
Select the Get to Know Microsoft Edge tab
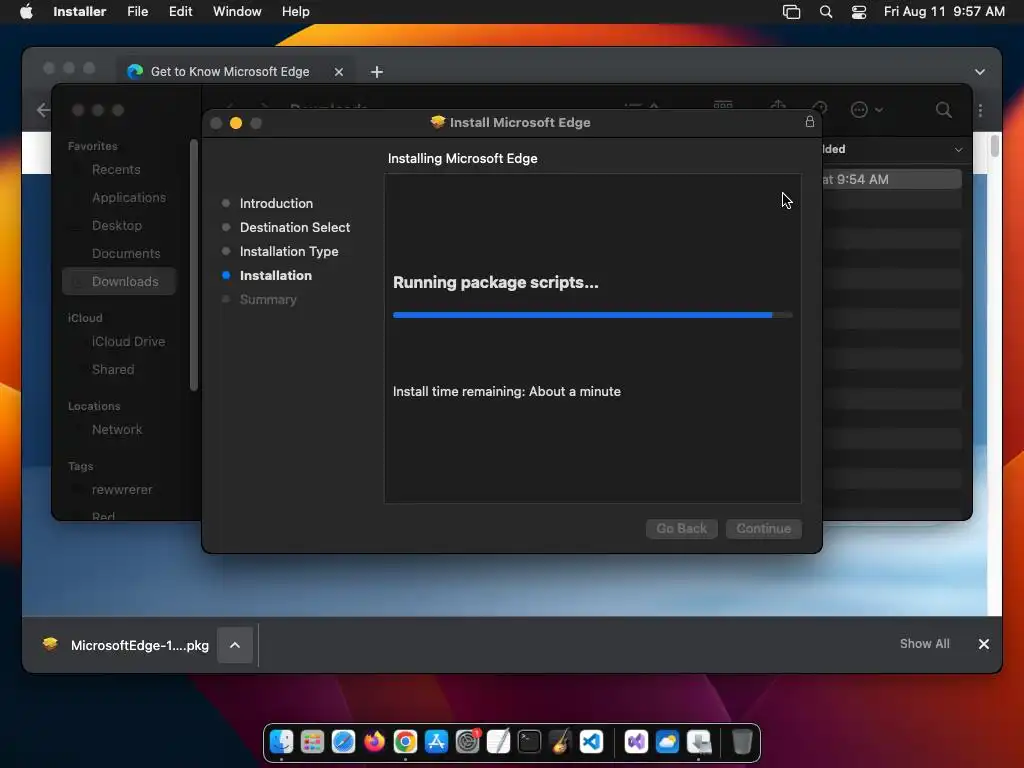click(230, 72)
